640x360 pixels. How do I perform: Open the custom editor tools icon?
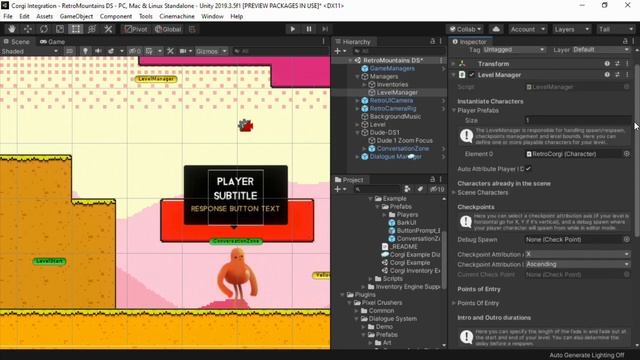pos(108,29)
